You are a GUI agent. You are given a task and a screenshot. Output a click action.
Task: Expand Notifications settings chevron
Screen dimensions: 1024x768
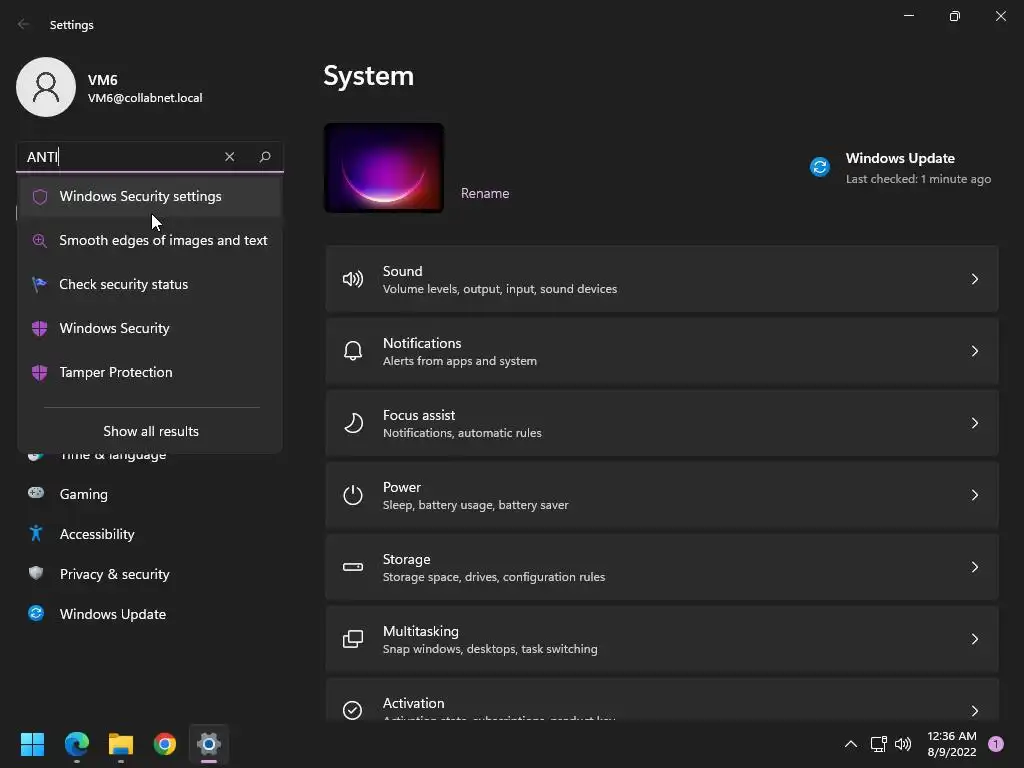click(x=974, y=351)
